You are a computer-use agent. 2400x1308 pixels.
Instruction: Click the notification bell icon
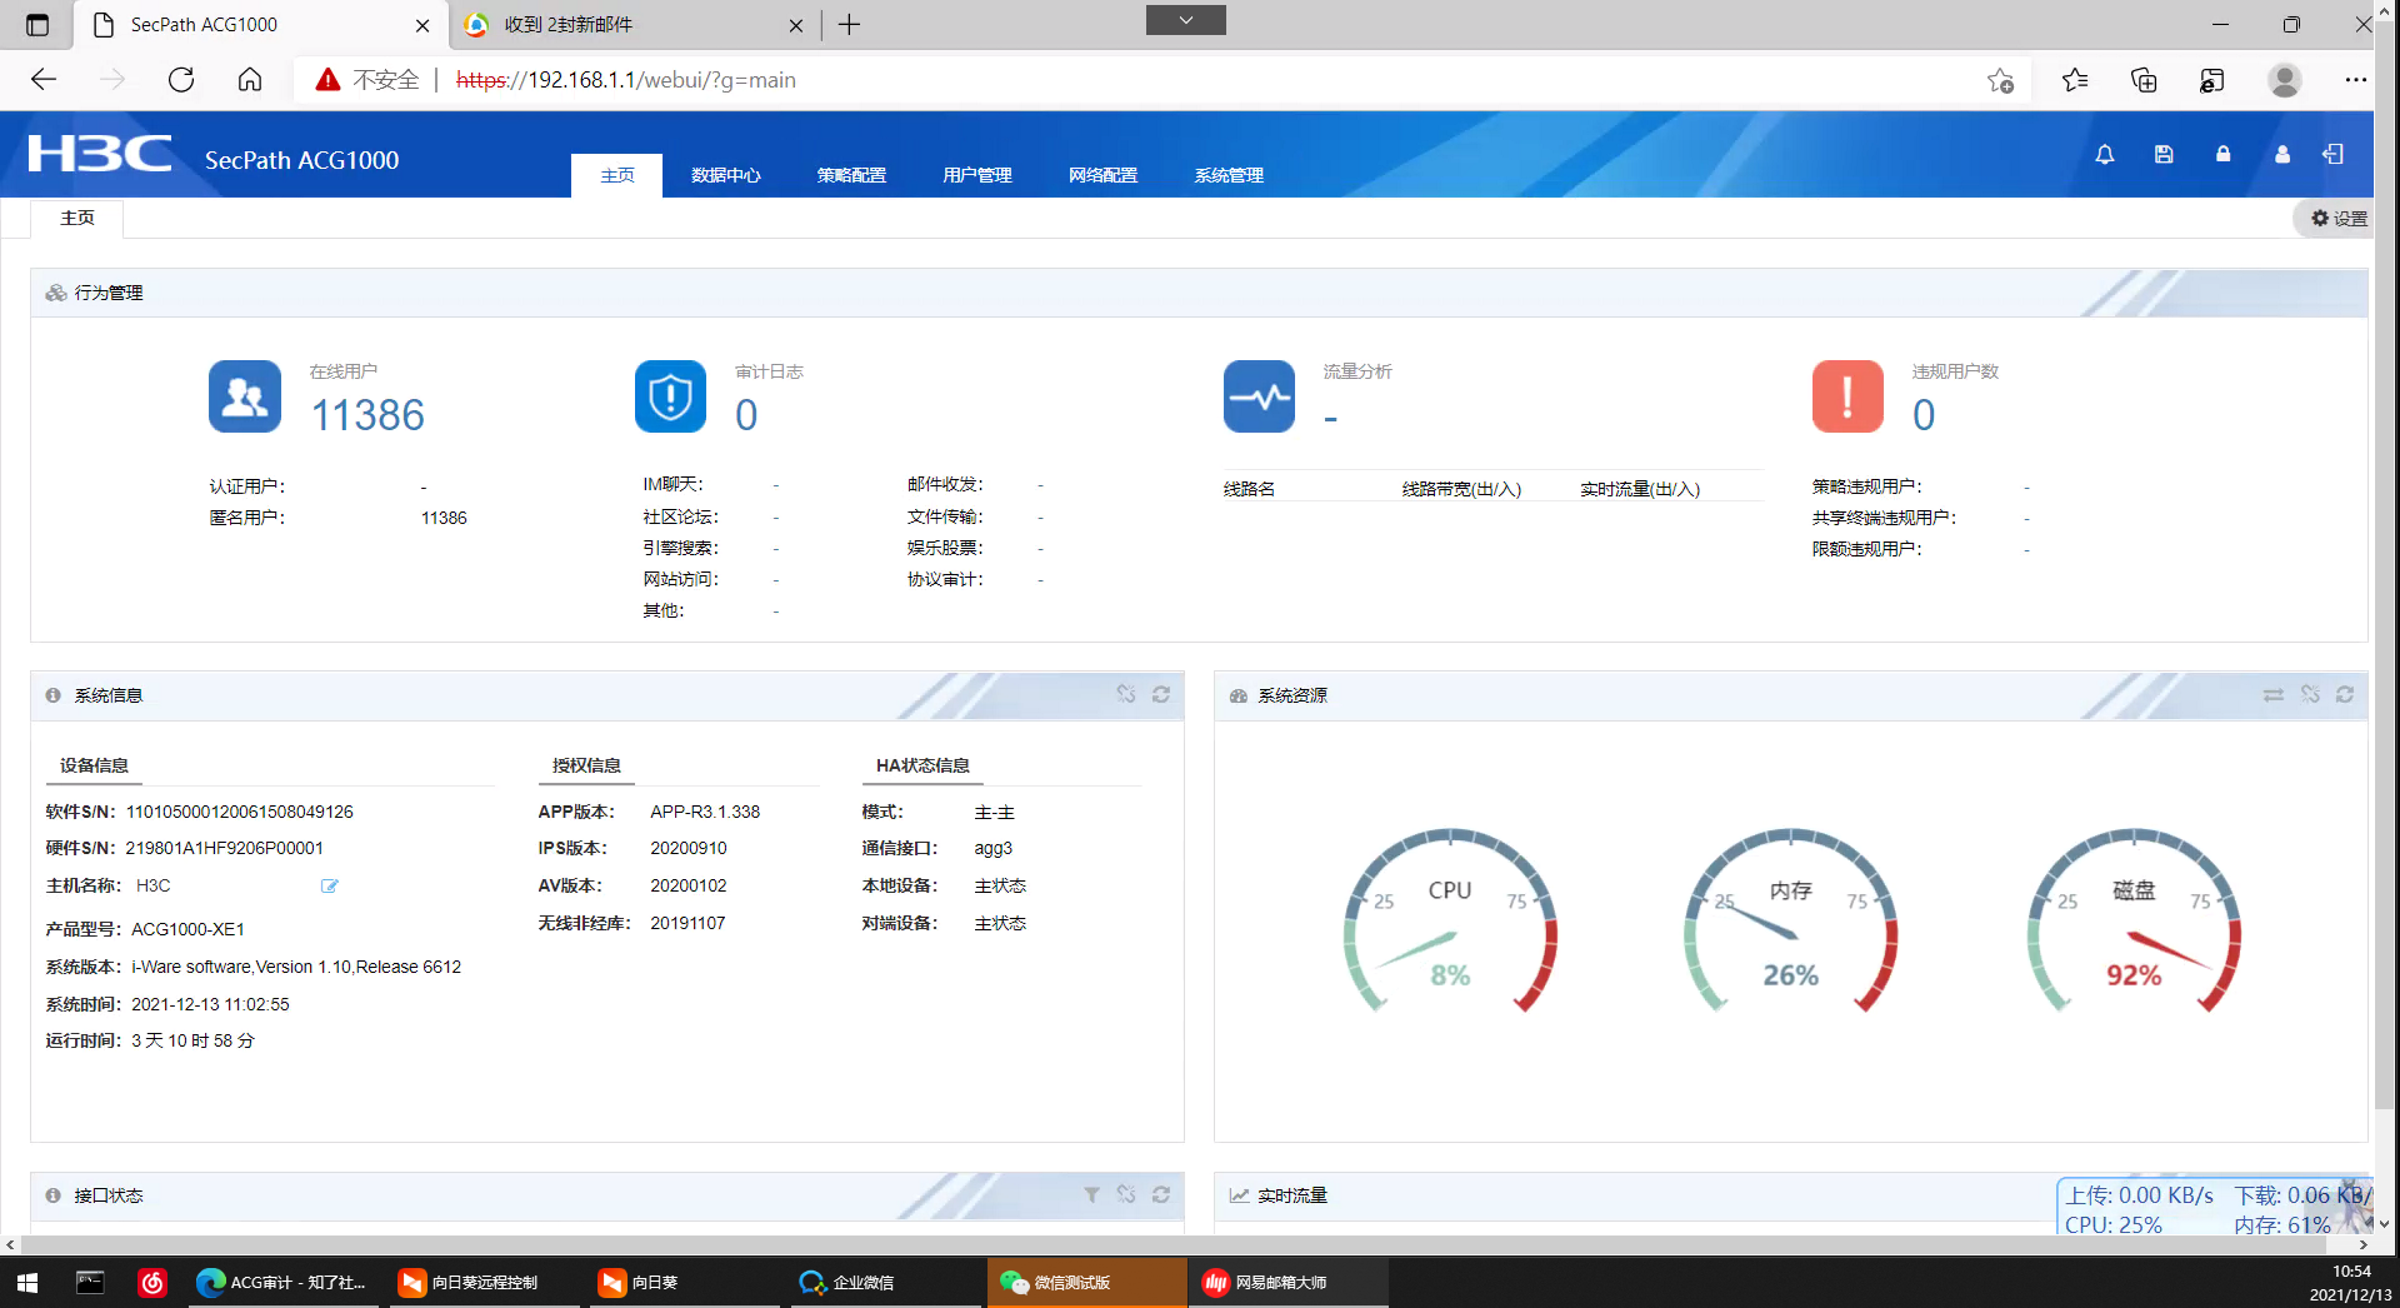click(x=2104, y=154)
